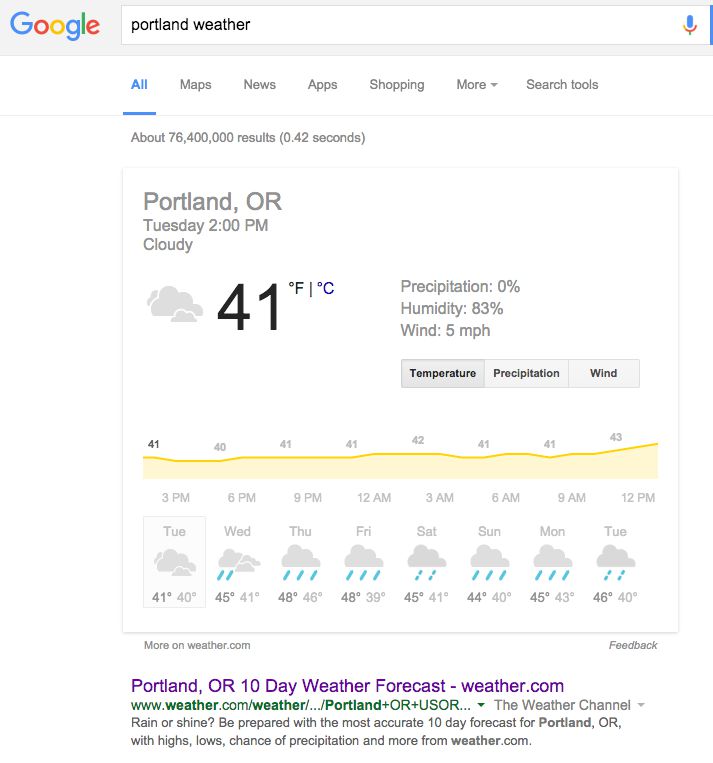
Task: Open Portland 10 Day Weather Forecast link
Action: [347, 686]
